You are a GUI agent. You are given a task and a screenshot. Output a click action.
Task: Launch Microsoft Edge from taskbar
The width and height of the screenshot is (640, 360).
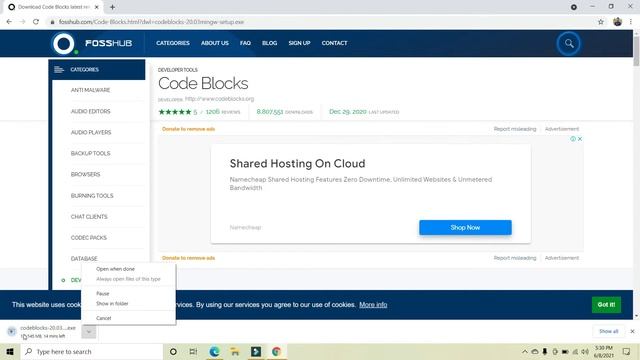pyautogui.click(x=214, y=351)
